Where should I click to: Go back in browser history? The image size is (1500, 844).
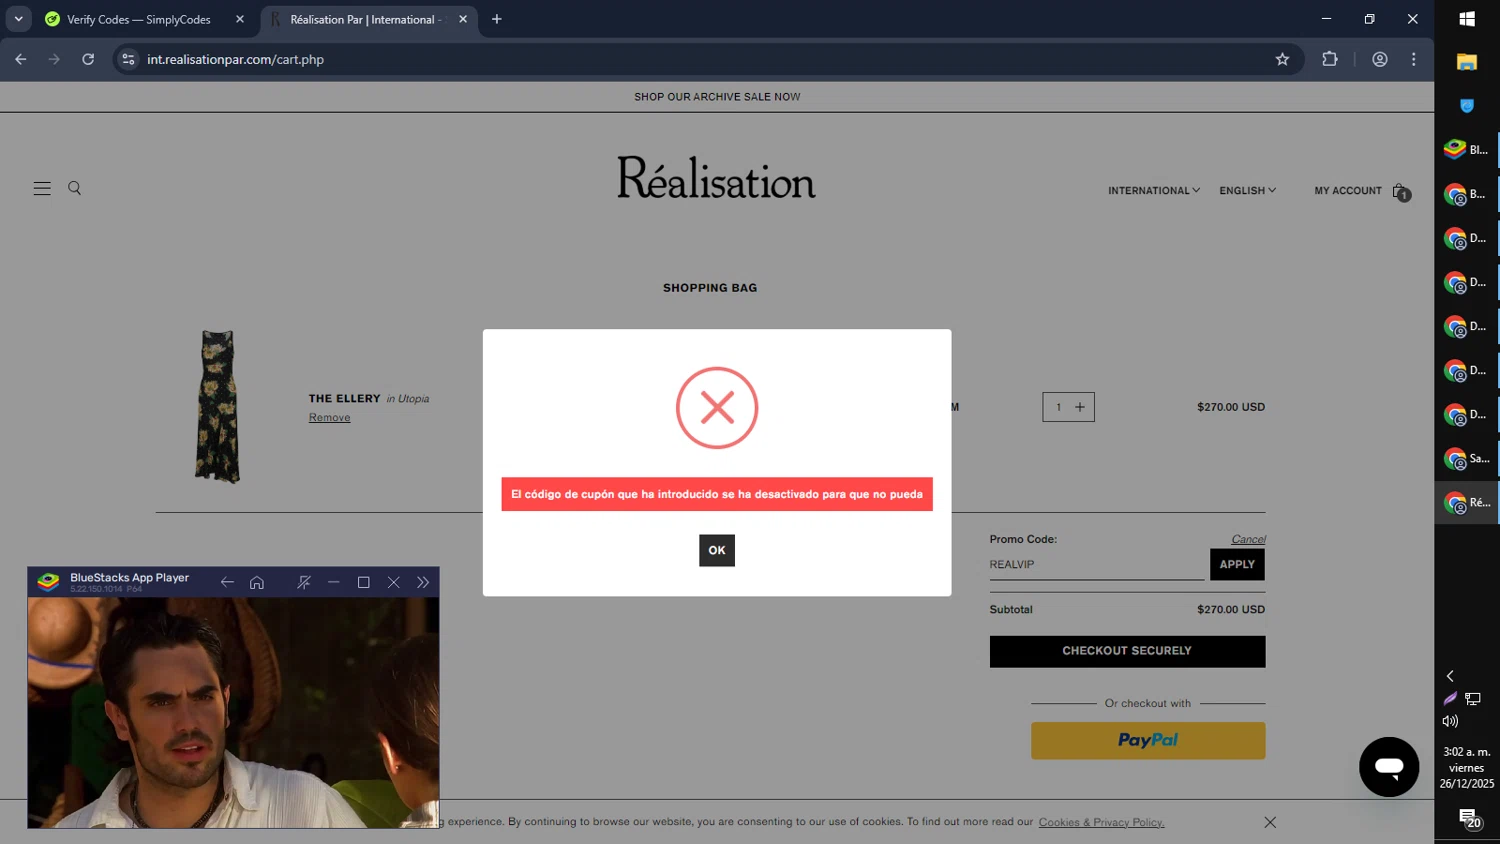[21, 59]
